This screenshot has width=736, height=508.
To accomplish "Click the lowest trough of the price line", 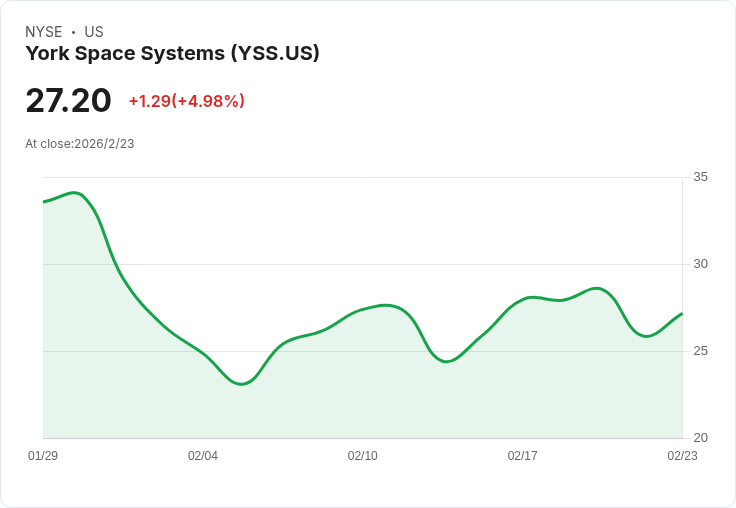I will [x=242, y=384].
